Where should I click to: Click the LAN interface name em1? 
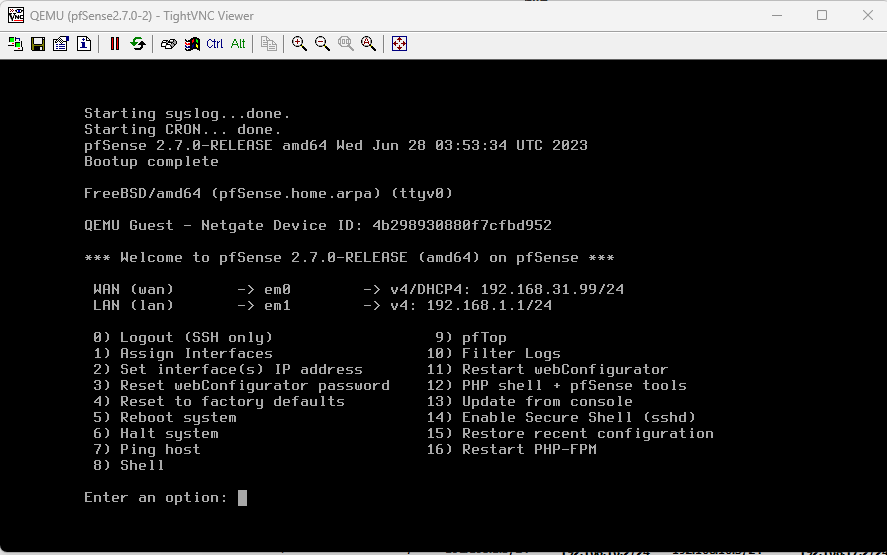click(x=277, y=306)
